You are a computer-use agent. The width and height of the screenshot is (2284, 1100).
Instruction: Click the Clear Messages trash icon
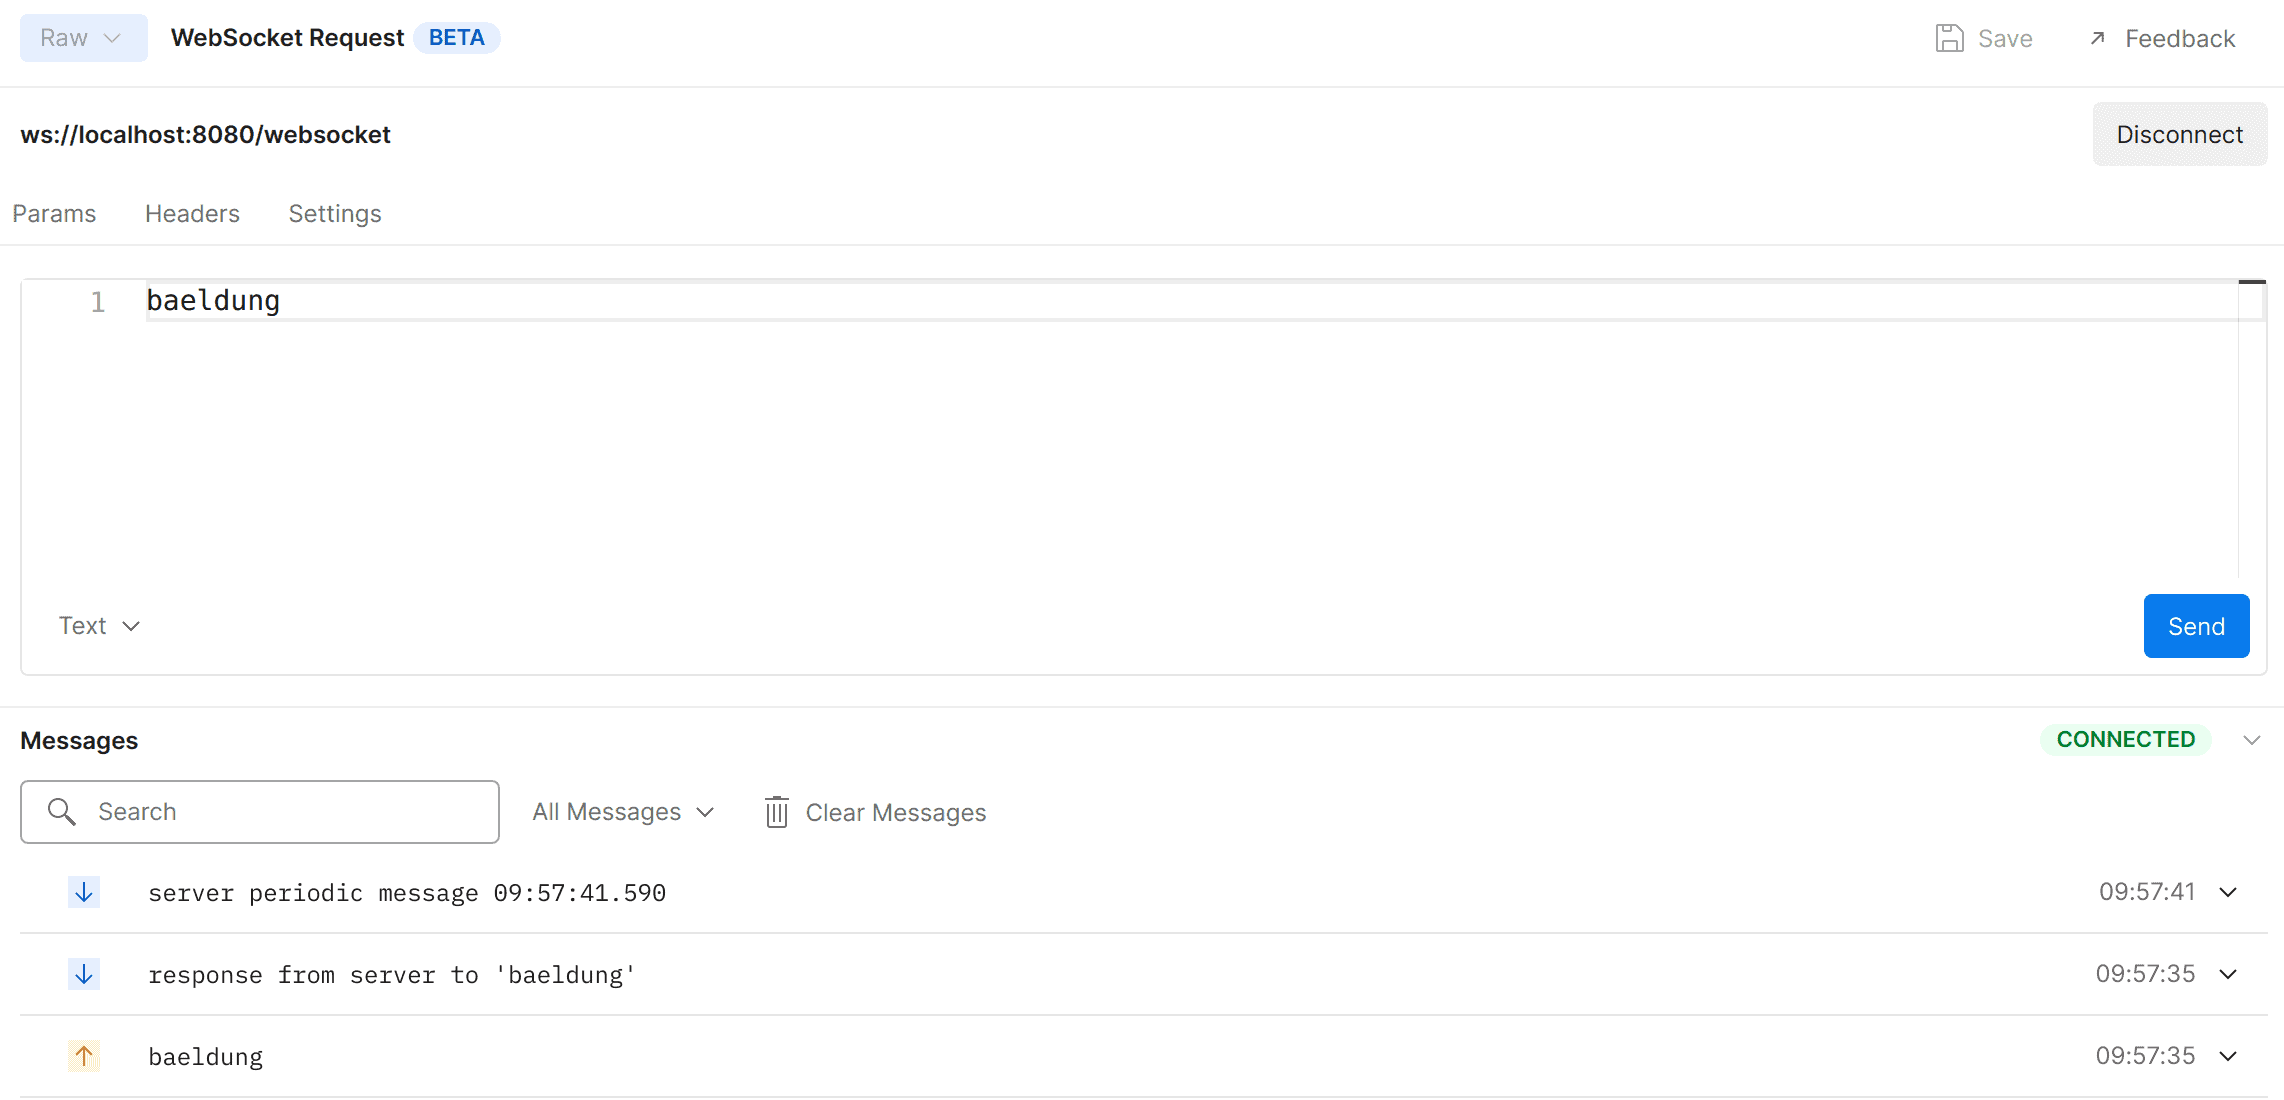(x=777, y=812)
